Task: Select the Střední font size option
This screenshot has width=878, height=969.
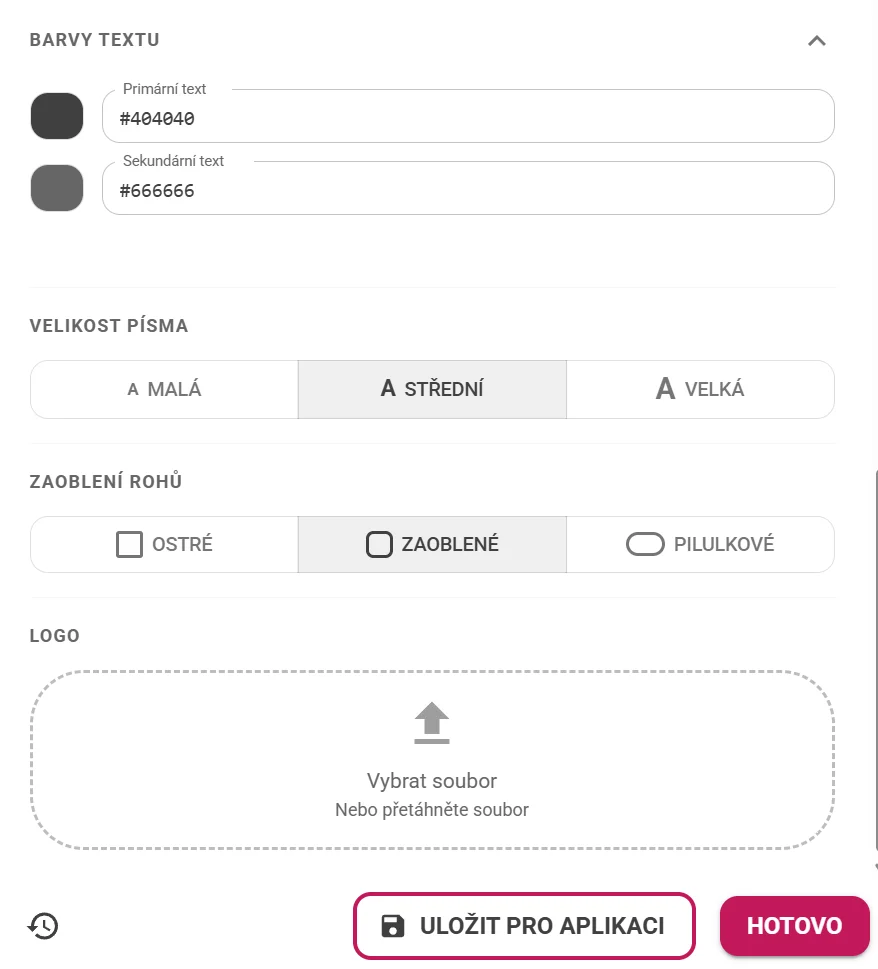Action: tap(432, 389)
